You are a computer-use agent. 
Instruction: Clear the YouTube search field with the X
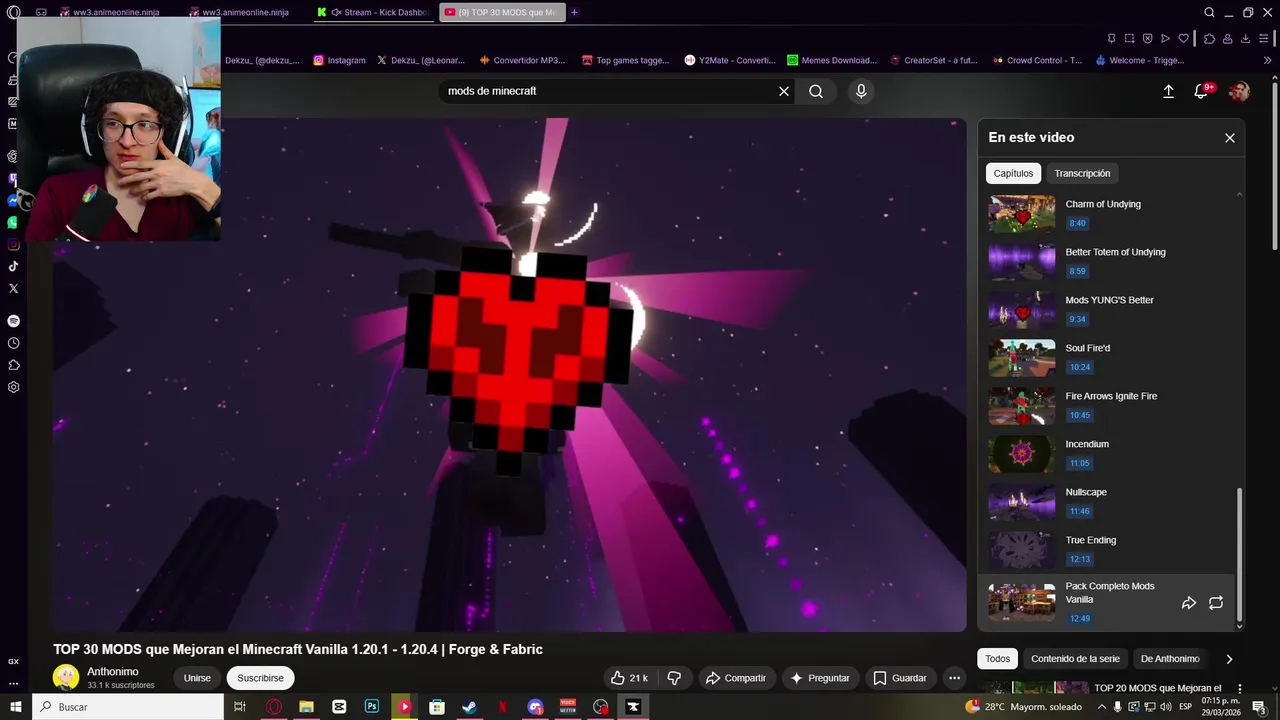pos(784,91)
